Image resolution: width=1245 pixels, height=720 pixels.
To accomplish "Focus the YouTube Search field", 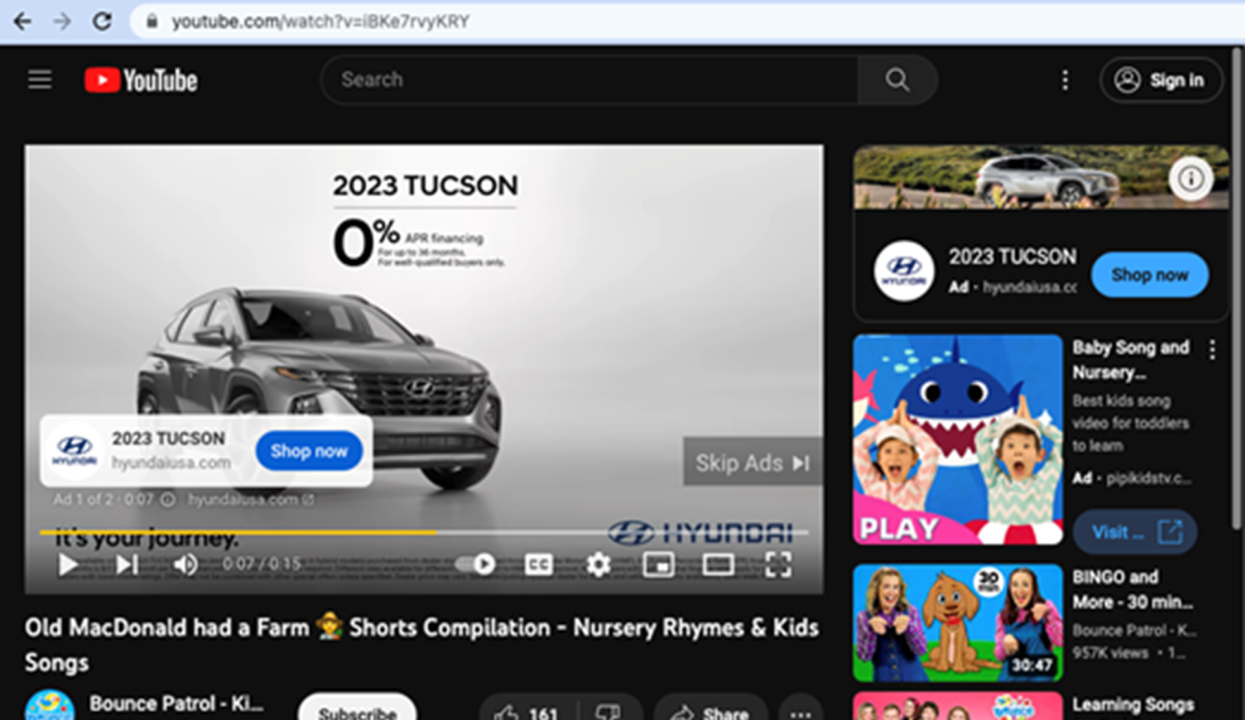I will pos(590,80).
